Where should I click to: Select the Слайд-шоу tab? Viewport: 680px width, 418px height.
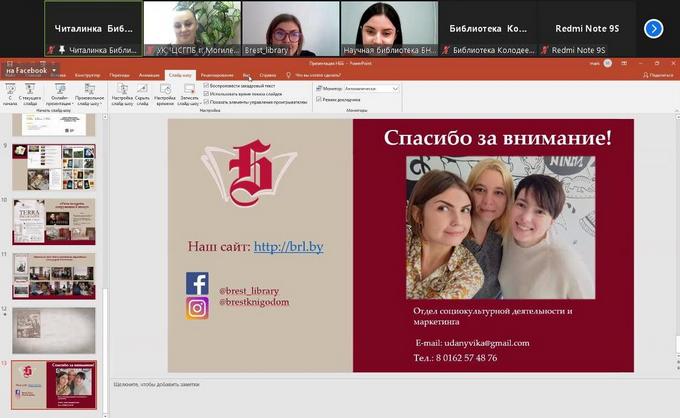point(180,75)
